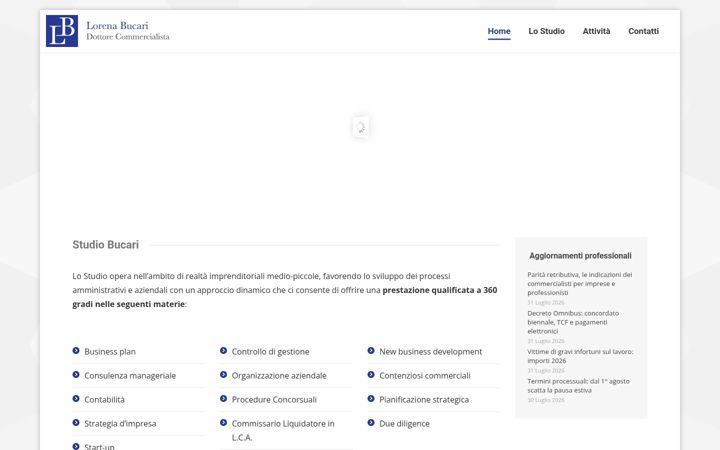The width and height of the screenshot is (720, 450).
Task: Click the bullet icon beside Business plan
Action: click(x=76, y=351)
